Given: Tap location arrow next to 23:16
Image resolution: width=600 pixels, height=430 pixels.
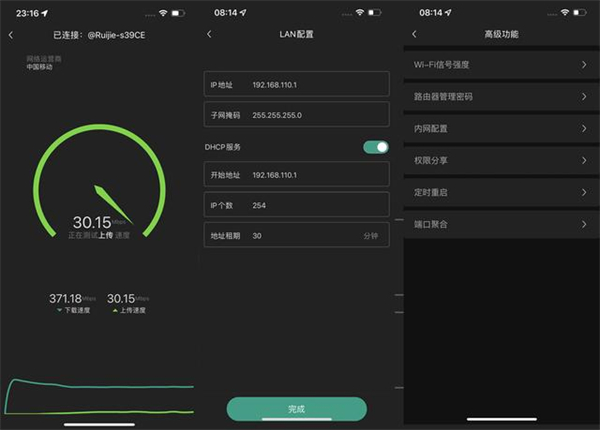Looking at the screenshot, I should (x=45, y=12).
